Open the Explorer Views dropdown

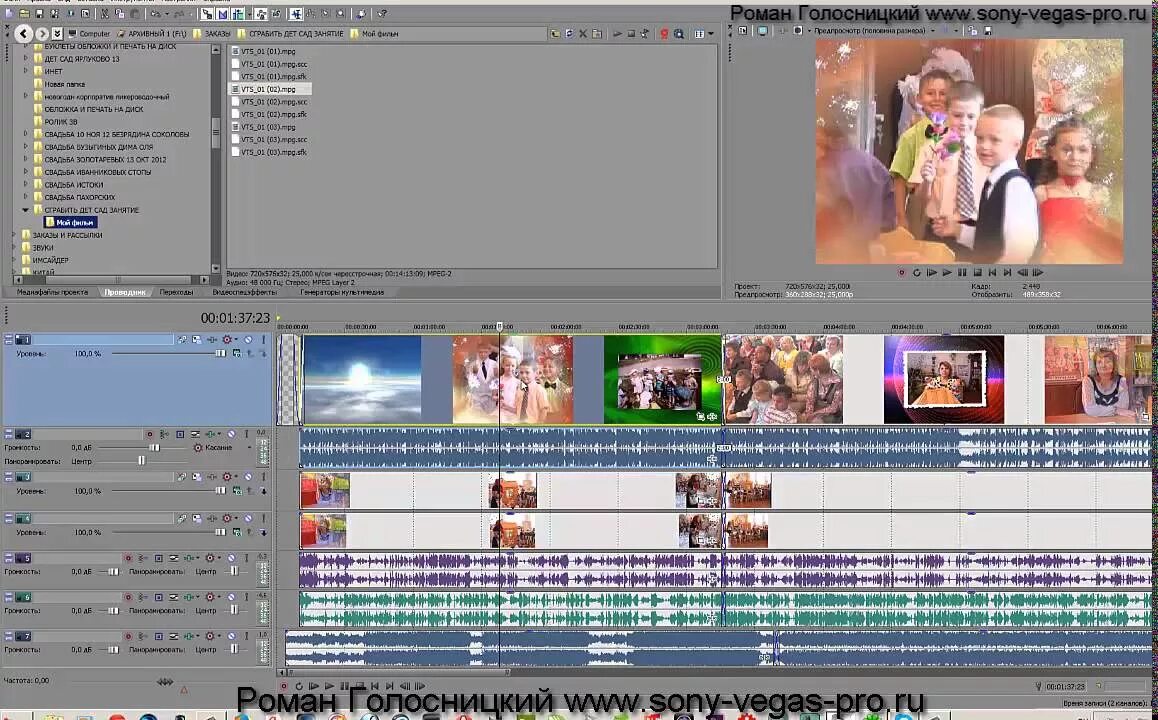pyautogui.click(x=711, y=33)
